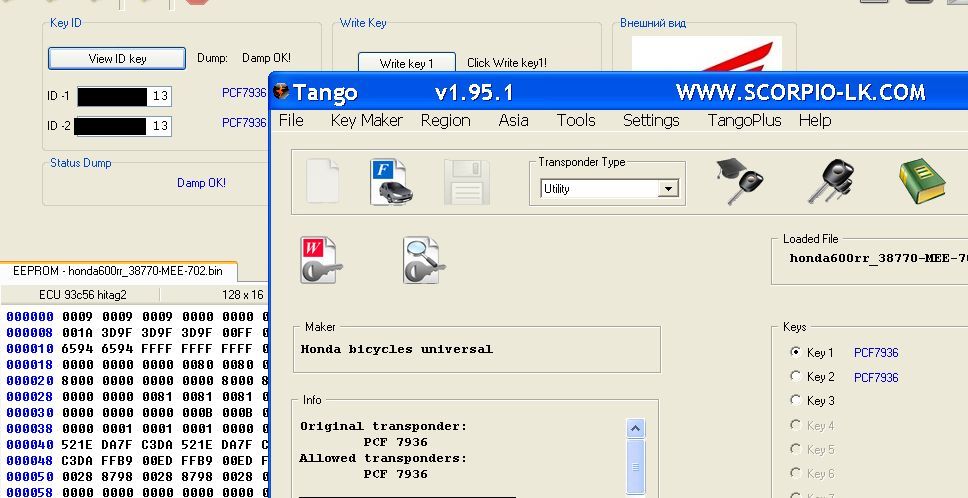Viewport: 968px width, 498px height.
Task: Open the Tools menu
Action: click(x=575, y=120)
